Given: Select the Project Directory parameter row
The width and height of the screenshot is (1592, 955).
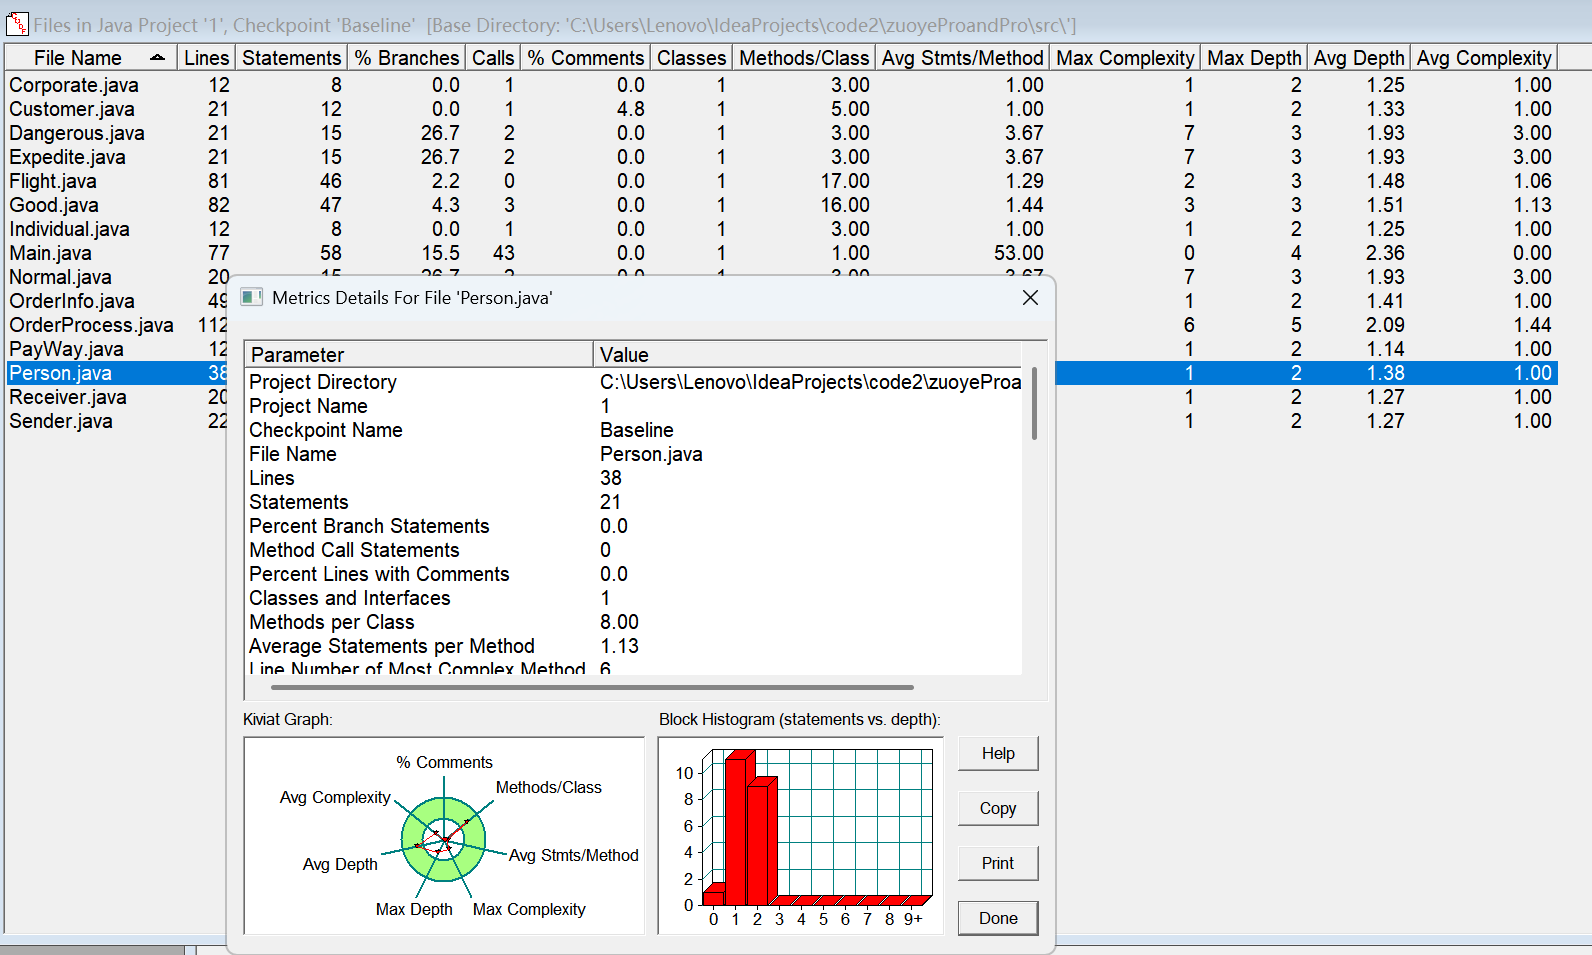Looking at the screenshot, I should pyautogui.click(x=634, y=382).
